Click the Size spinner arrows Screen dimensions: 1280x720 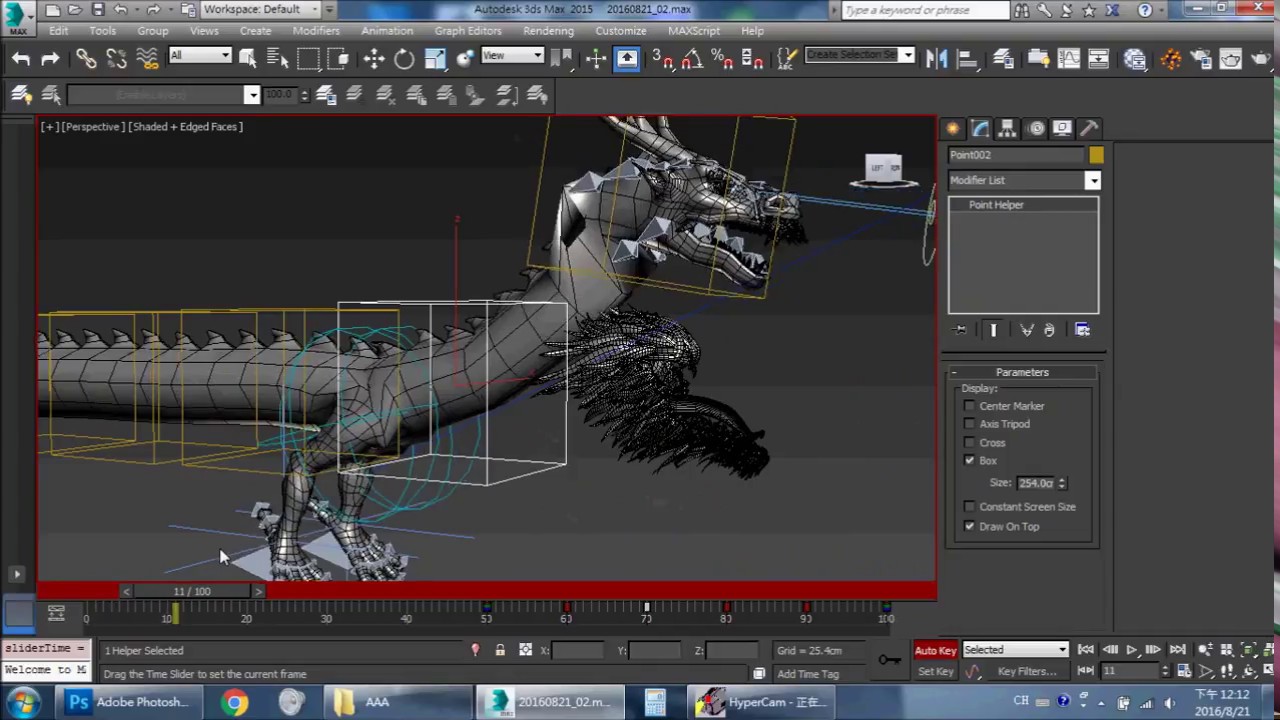click(1062, 483)
